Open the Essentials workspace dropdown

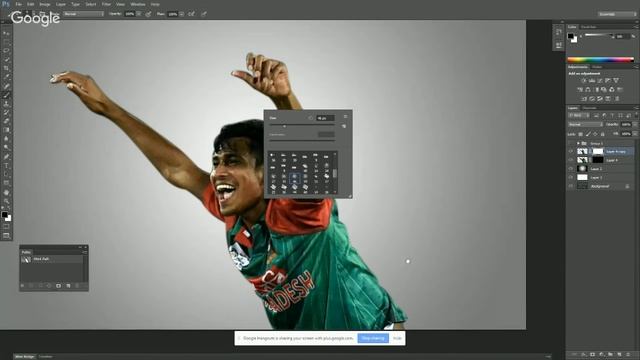pyautogui.click(x=617, y=14)
